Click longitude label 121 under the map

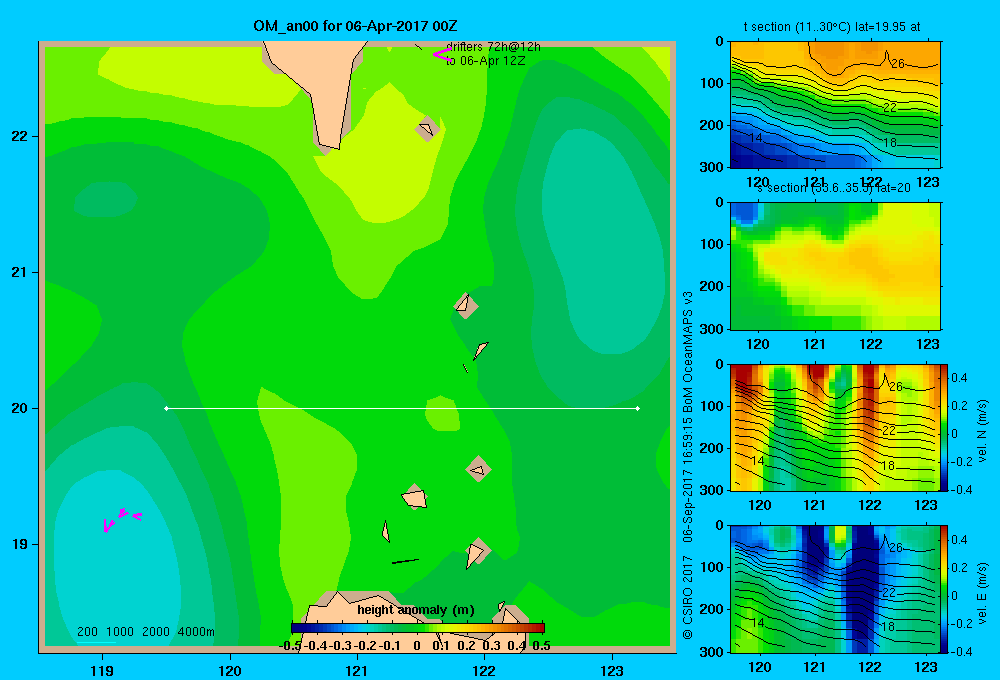pos(357,670)
